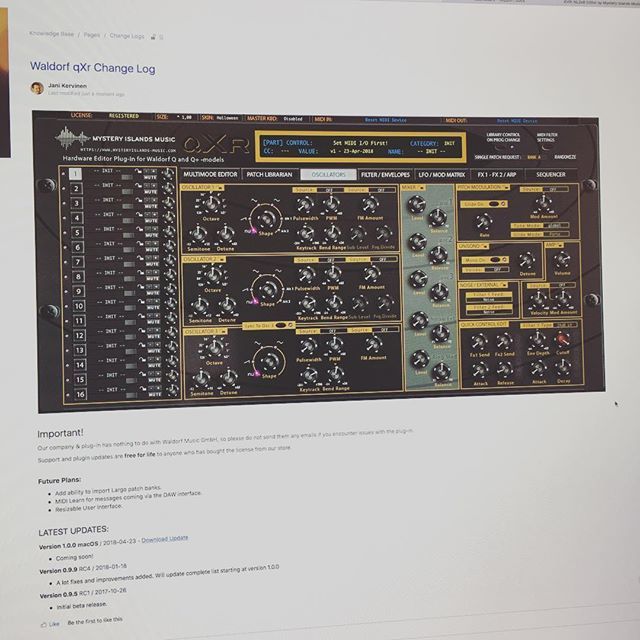Switch to the Patch Librarian tab

pos(269,175)
